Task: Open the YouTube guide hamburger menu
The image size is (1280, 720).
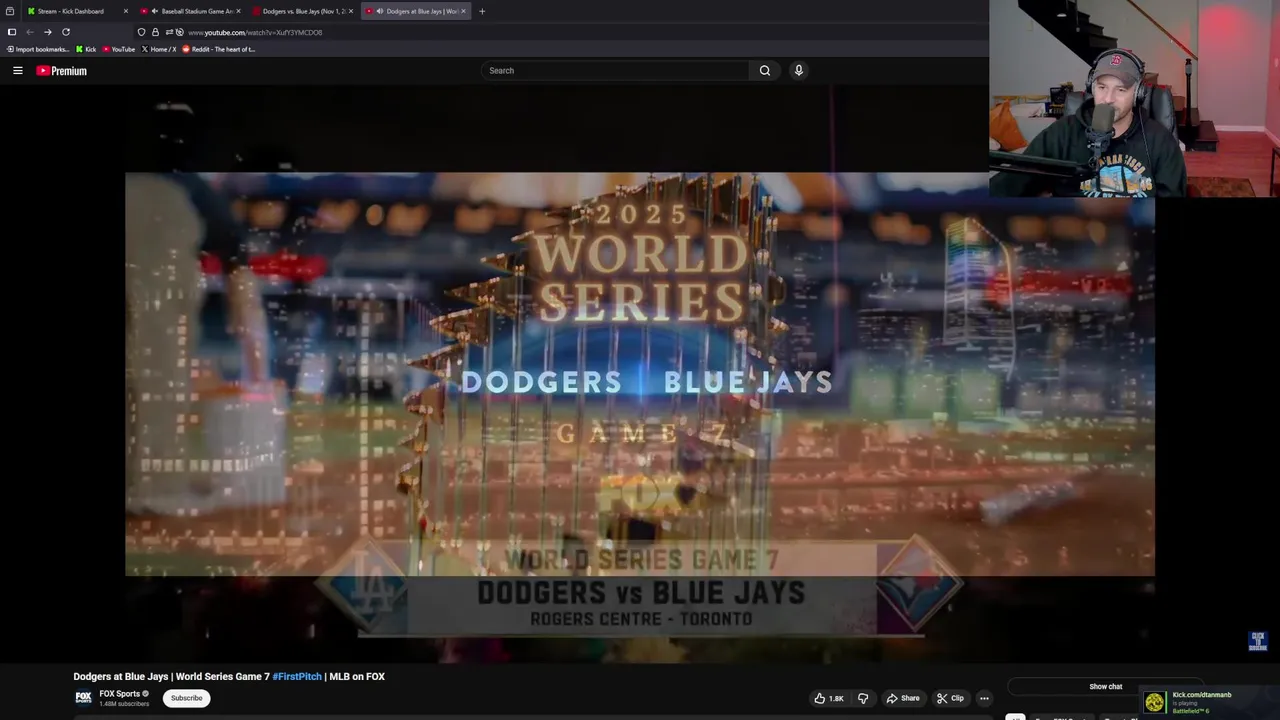Action: point(17,71)
